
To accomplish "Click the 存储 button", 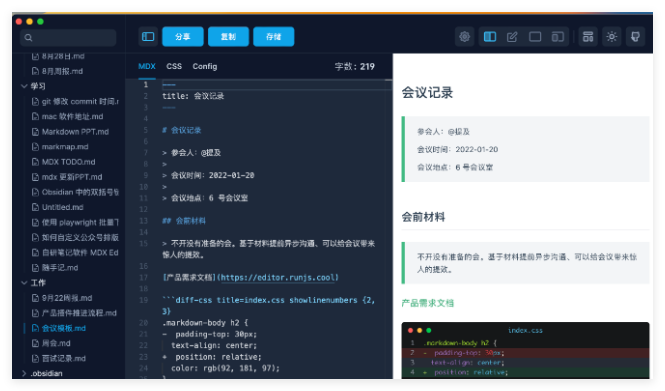I will tap(274, 36).
